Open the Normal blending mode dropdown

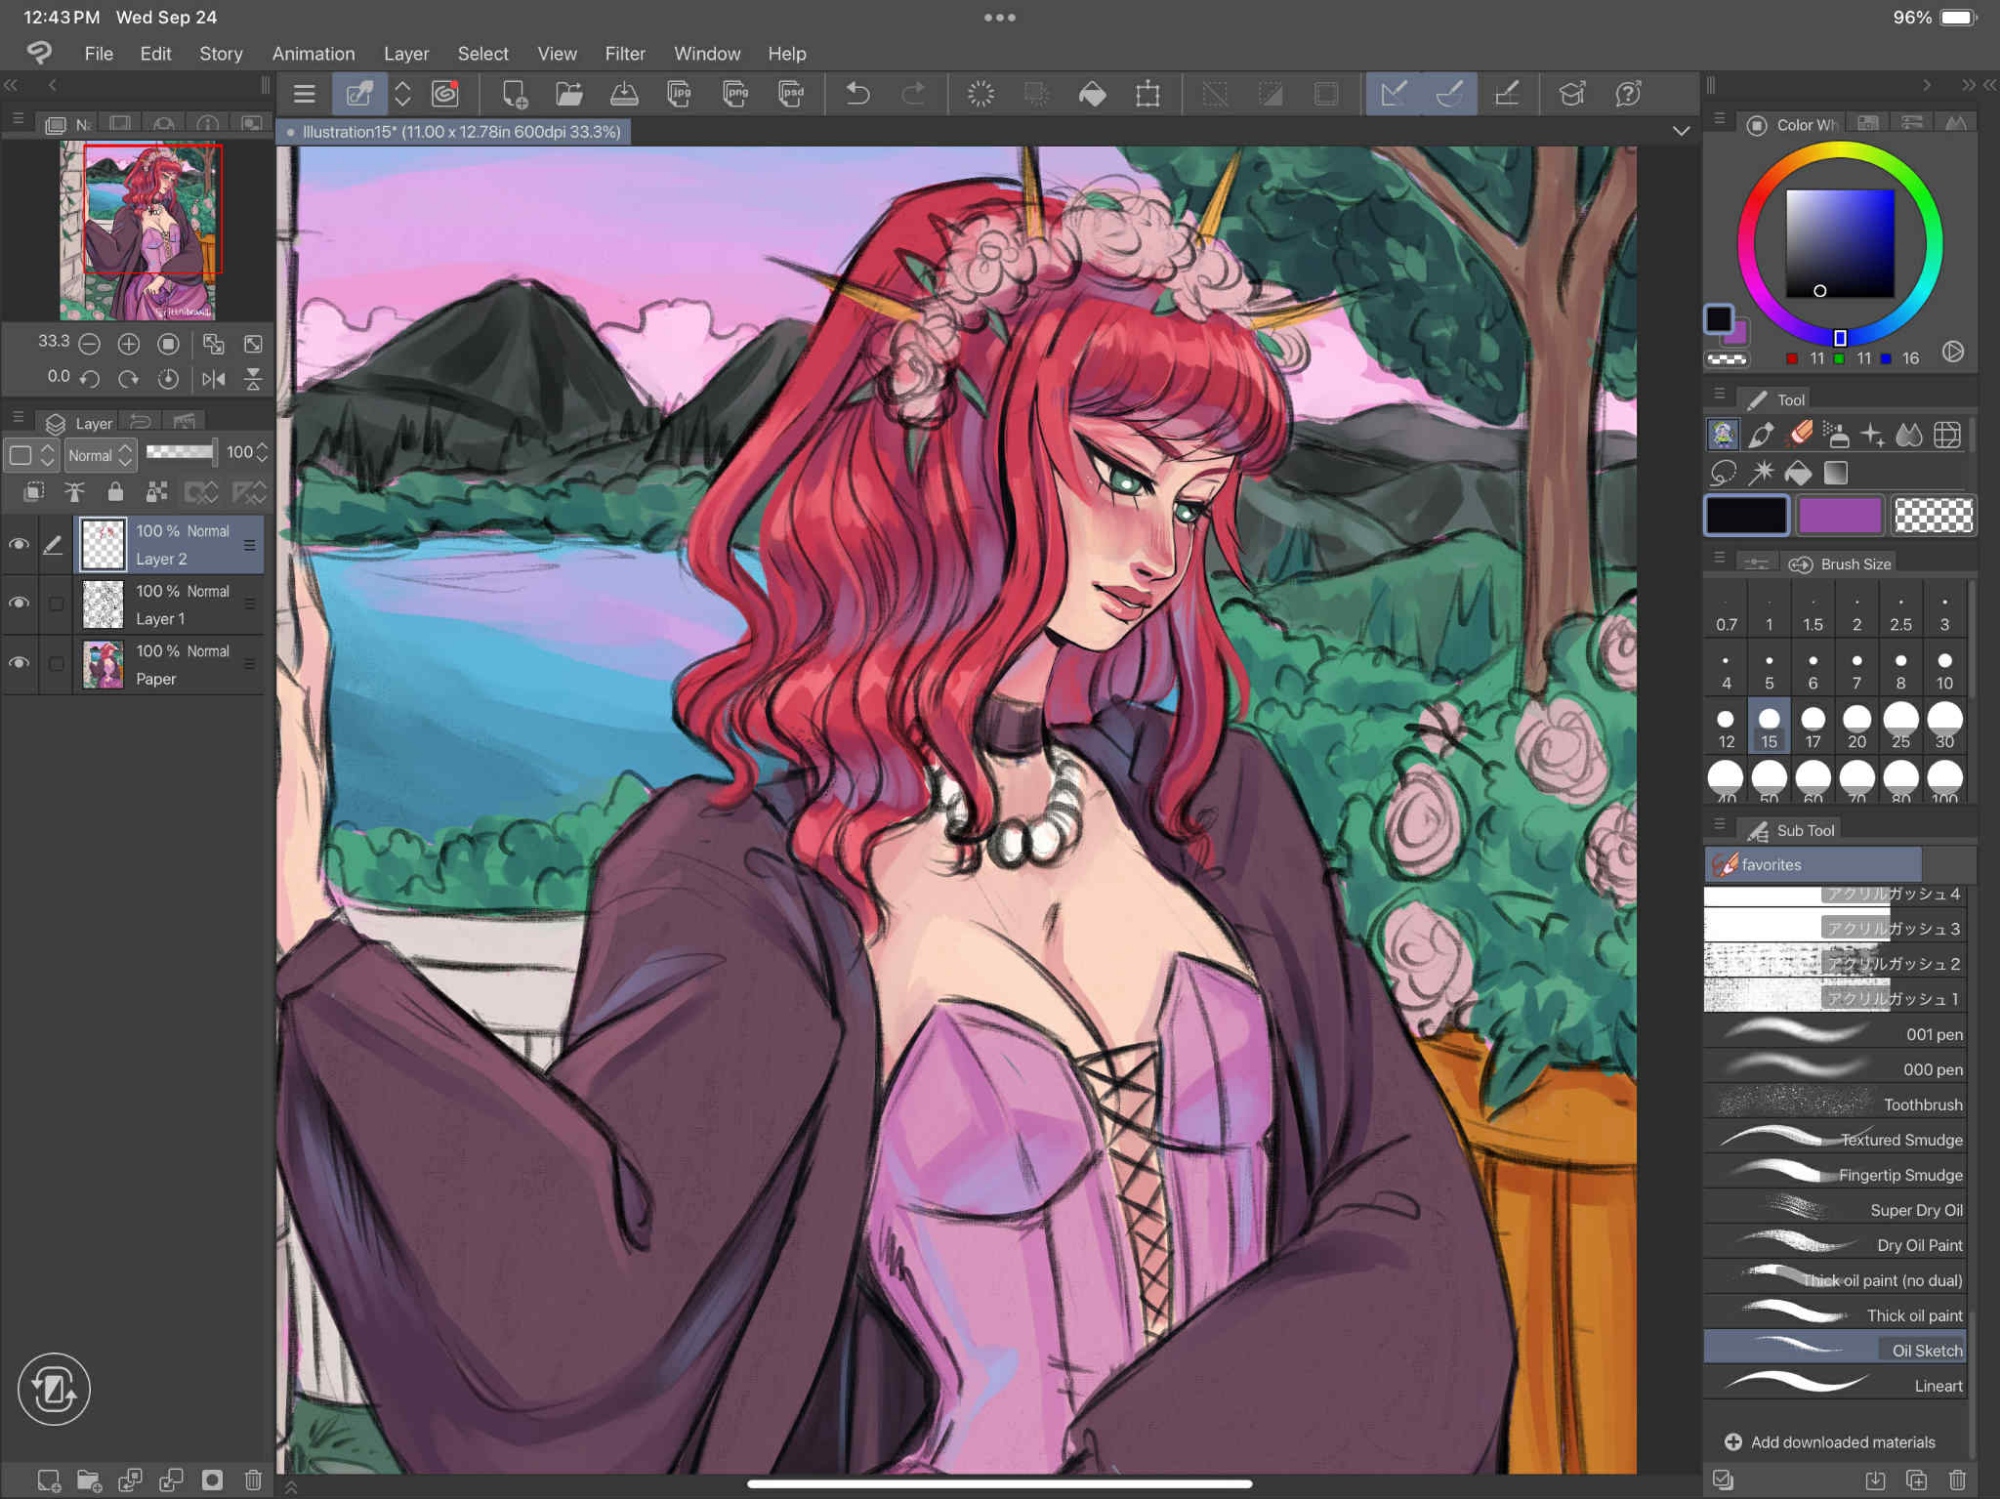tap(99, 455)
